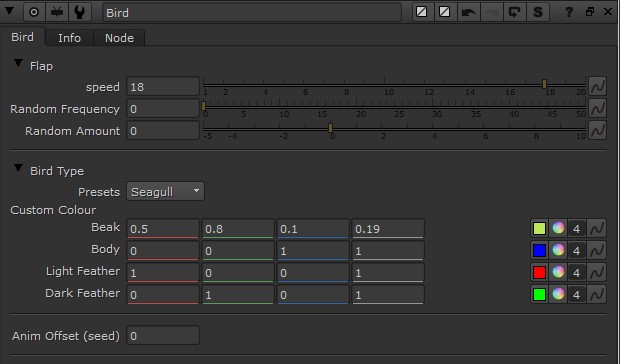
Task: Click the speed slider handle
Action: (x=544, y=84)
